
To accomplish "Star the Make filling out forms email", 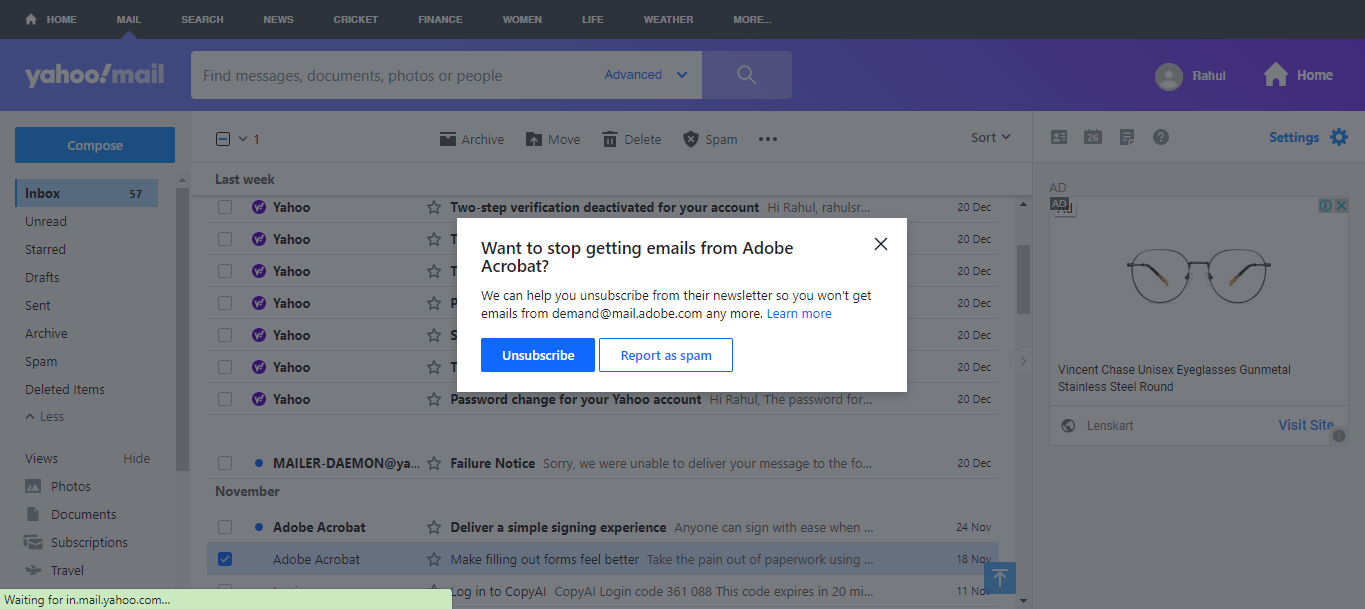I will click(x=434, y=559).
